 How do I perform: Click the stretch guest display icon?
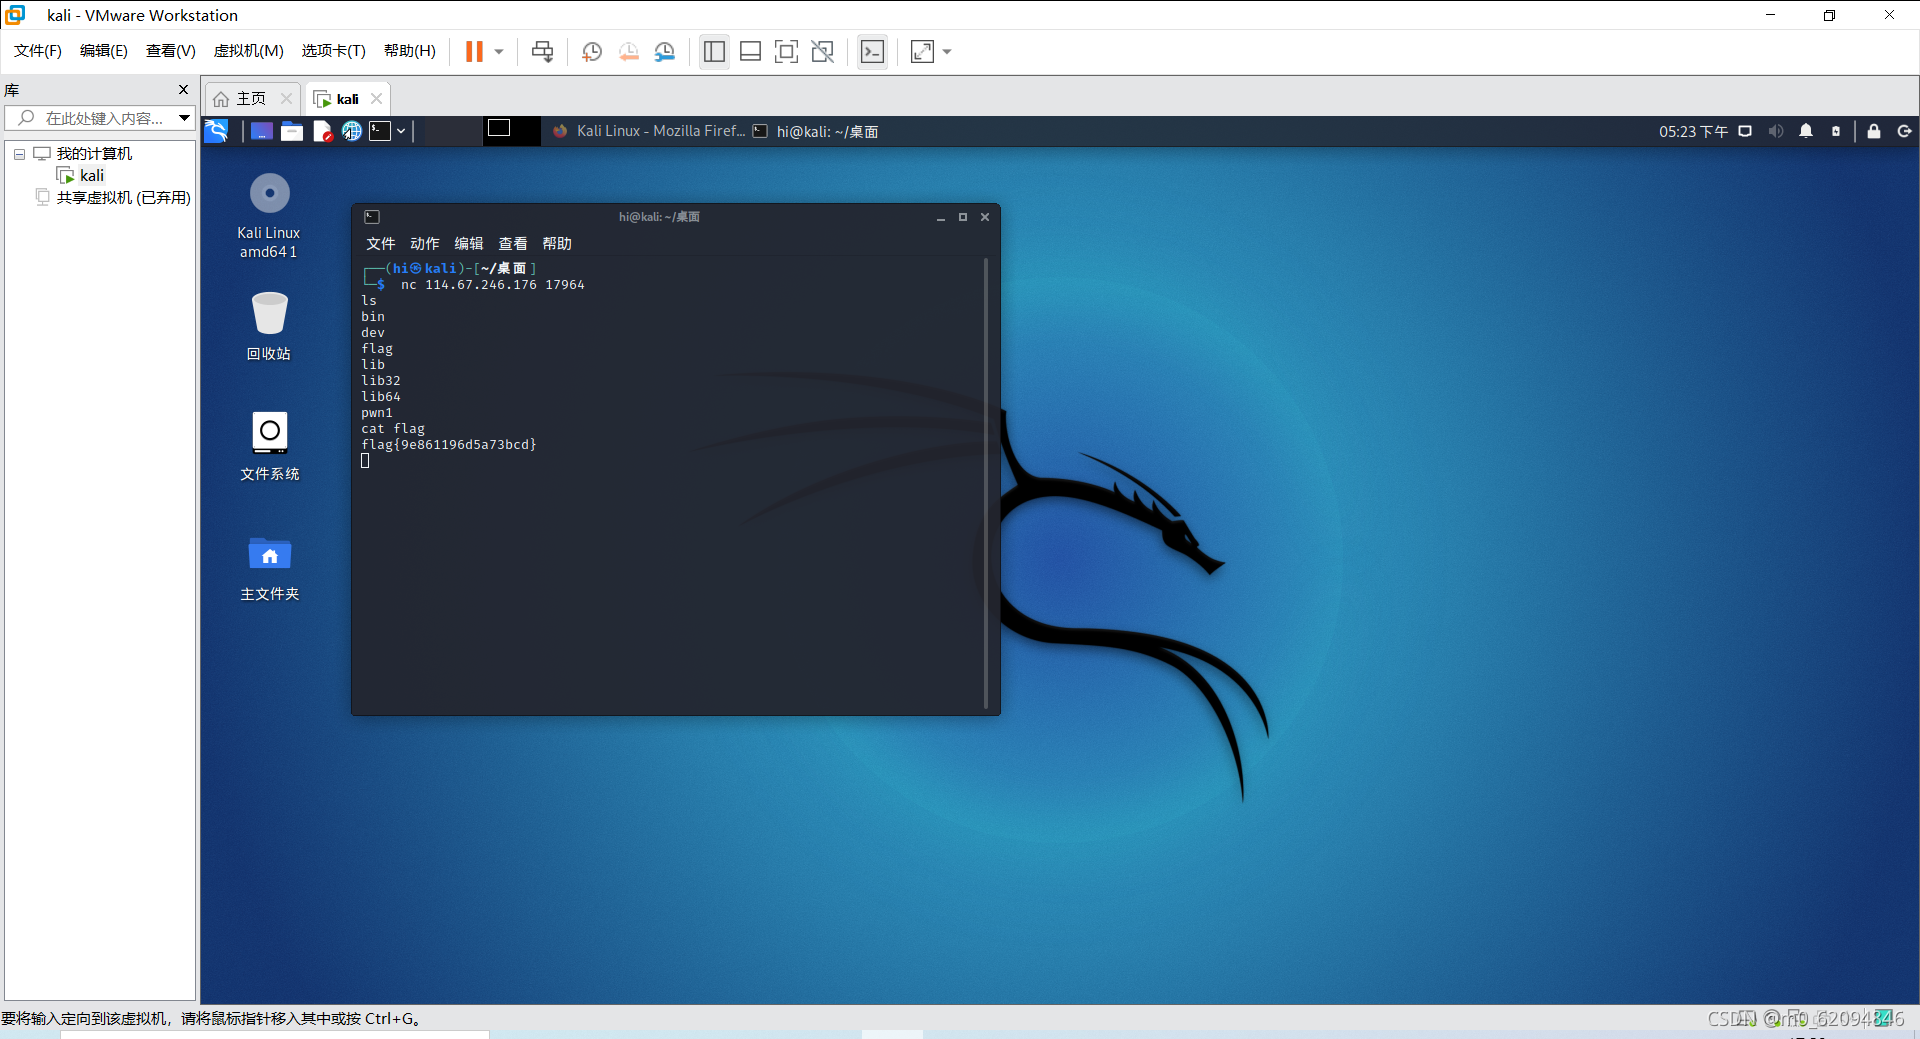point(922,51)
